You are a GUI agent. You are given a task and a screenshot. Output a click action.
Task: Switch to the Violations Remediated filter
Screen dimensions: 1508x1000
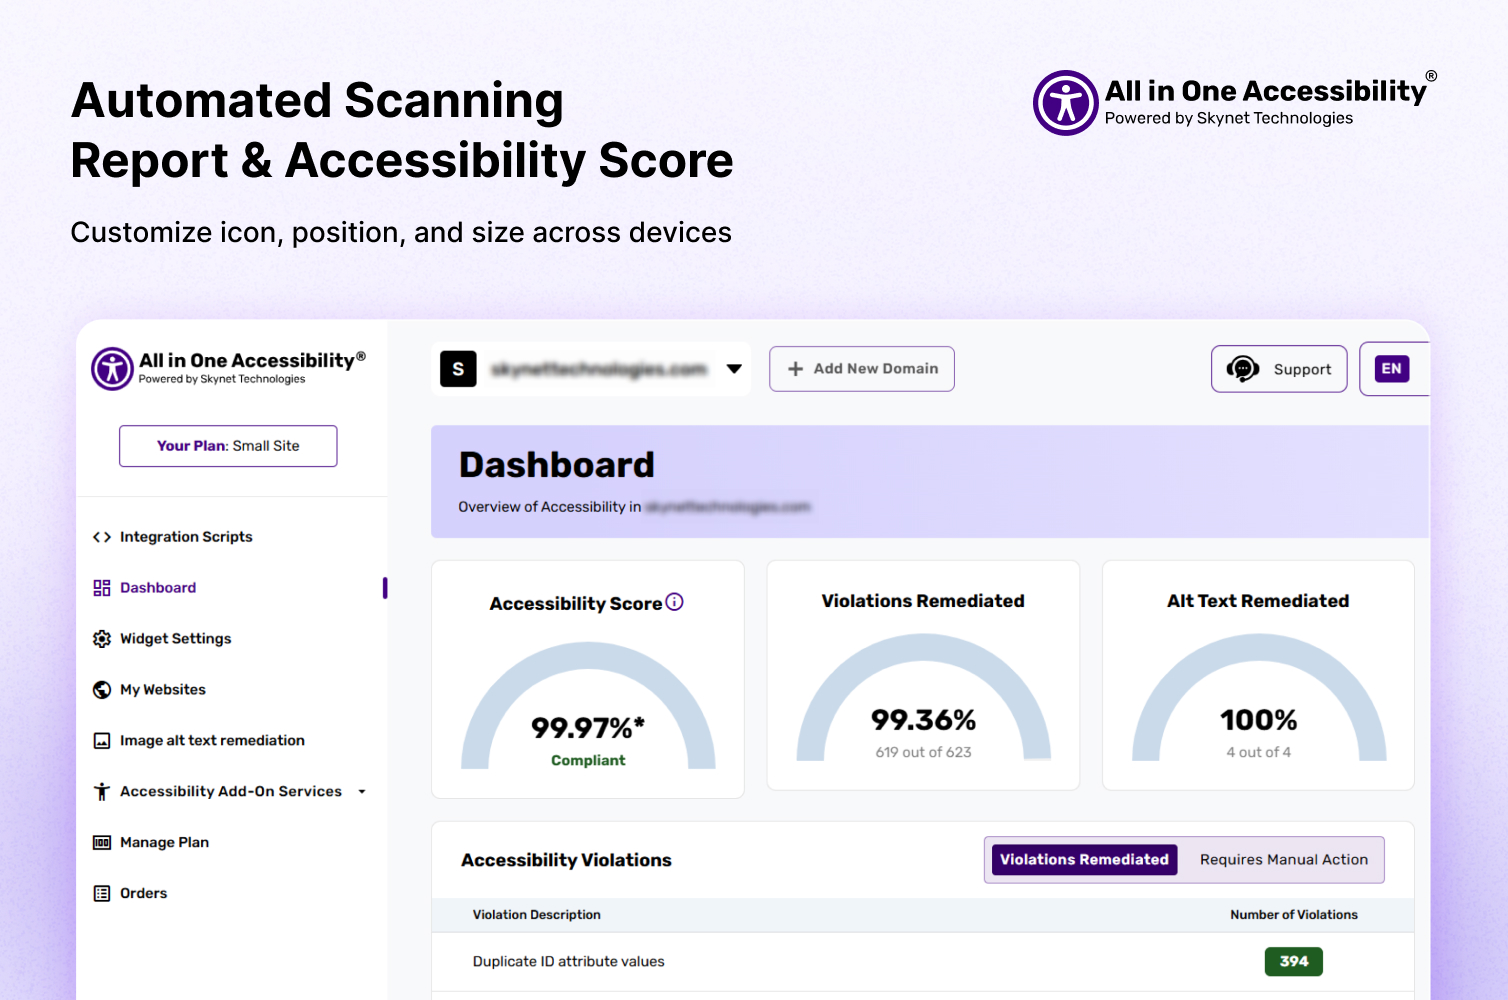(x=1083, y=859)
